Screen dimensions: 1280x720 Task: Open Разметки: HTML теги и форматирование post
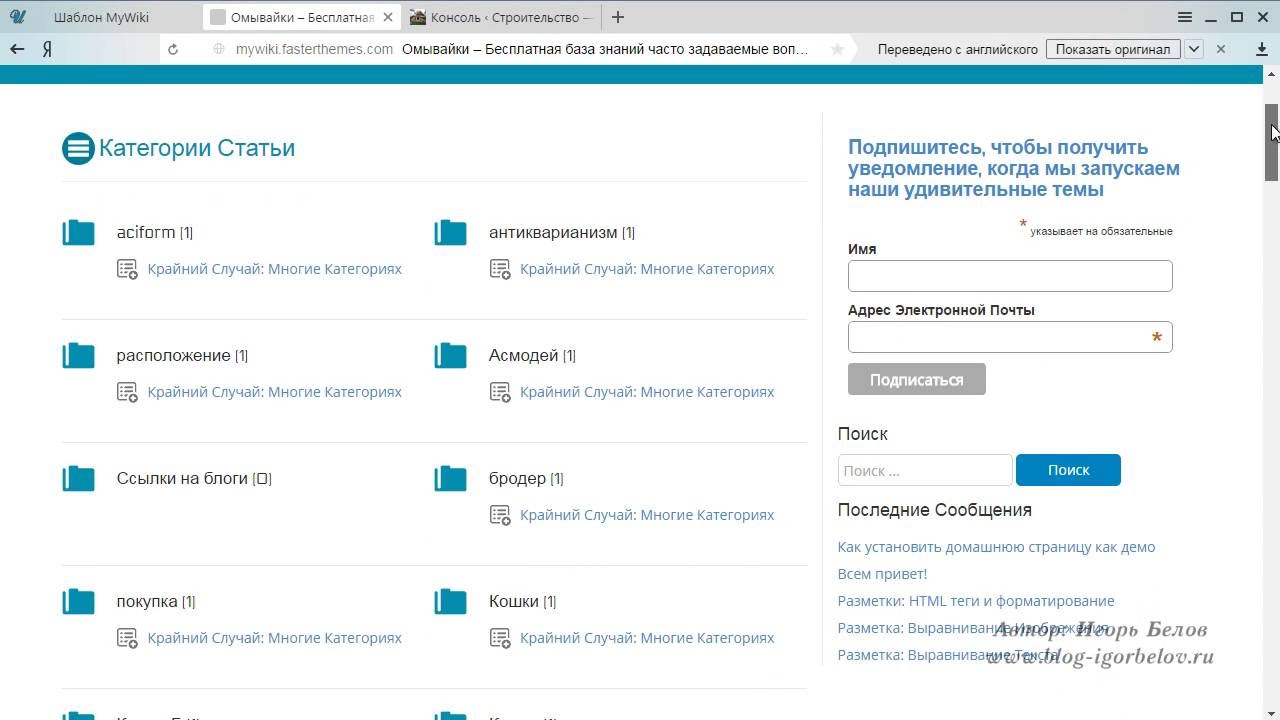[x=976, y=601]
